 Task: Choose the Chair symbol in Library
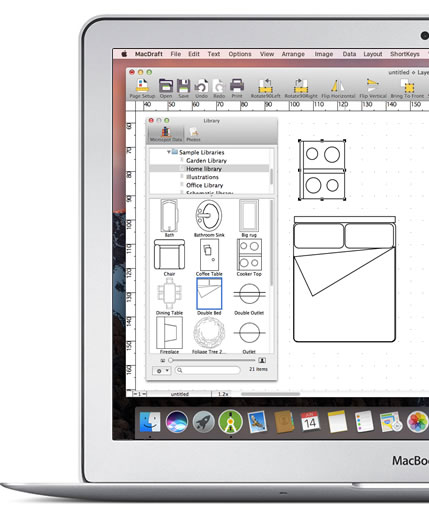169,257
